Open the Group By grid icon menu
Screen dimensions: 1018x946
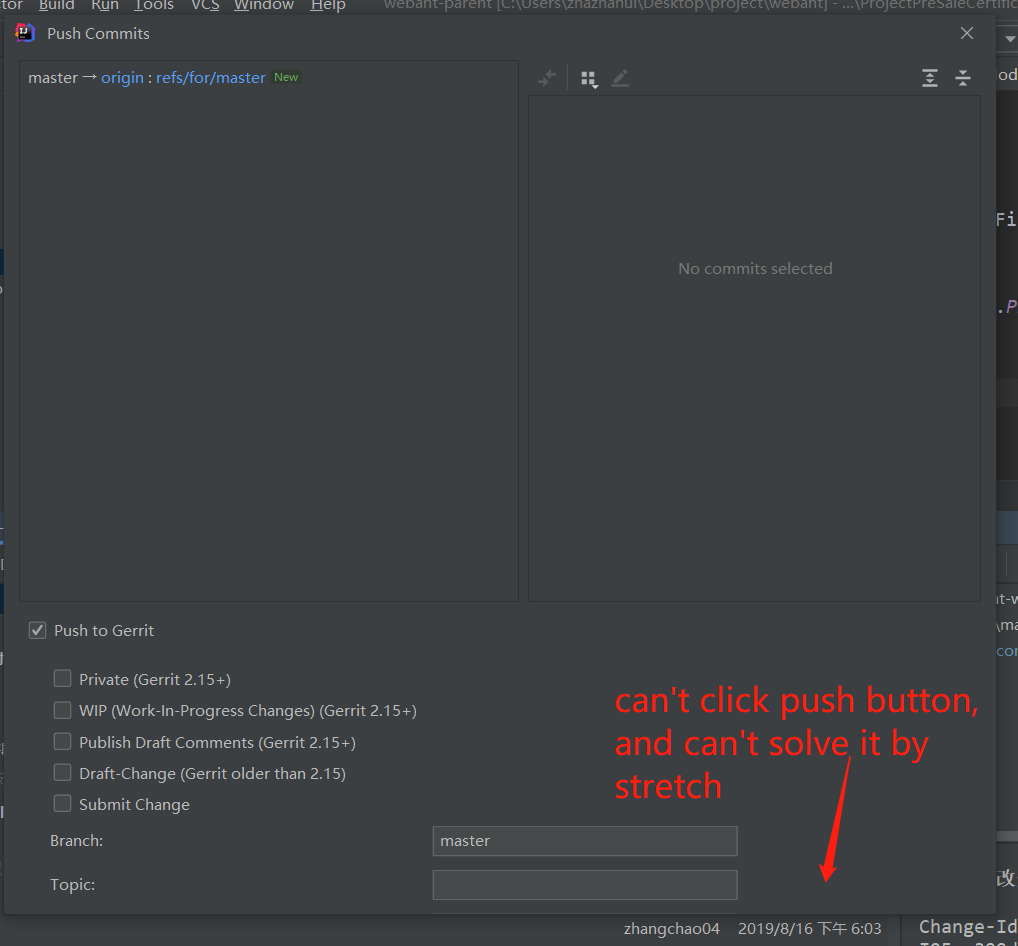(x=589, y=79)
